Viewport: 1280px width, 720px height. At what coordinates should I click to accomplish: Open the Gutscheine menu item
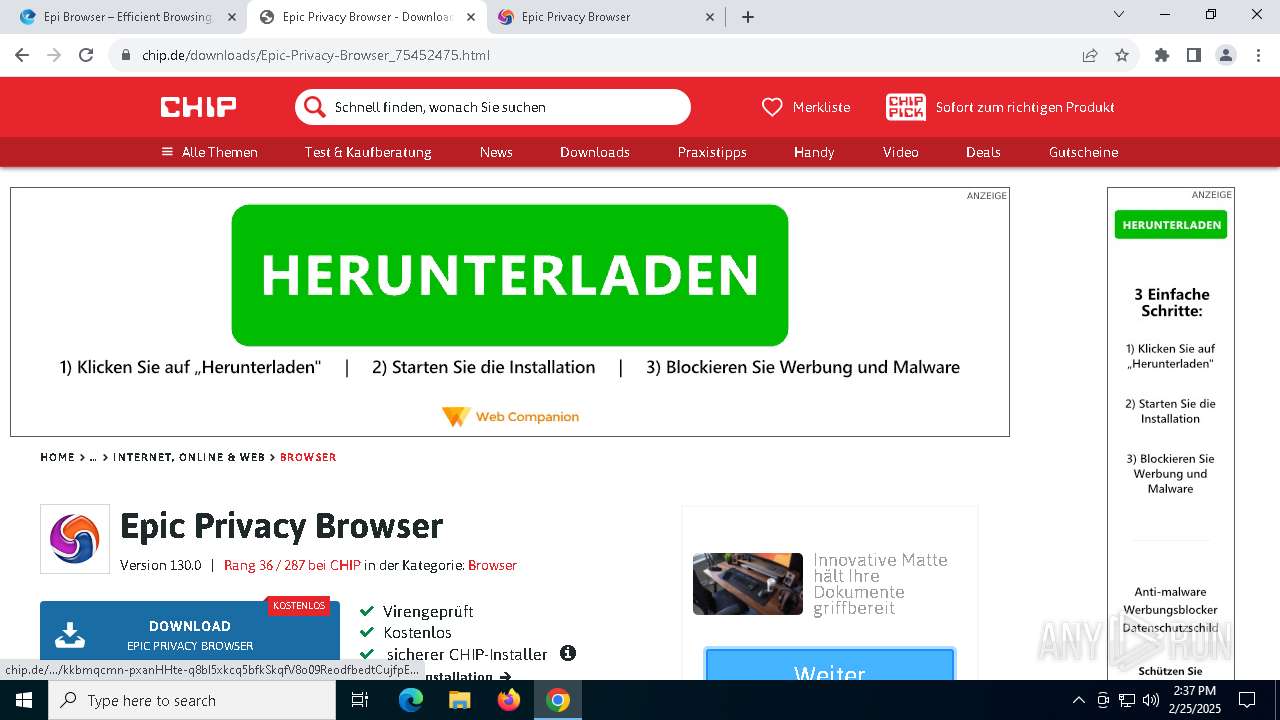tap(1084, 152)
